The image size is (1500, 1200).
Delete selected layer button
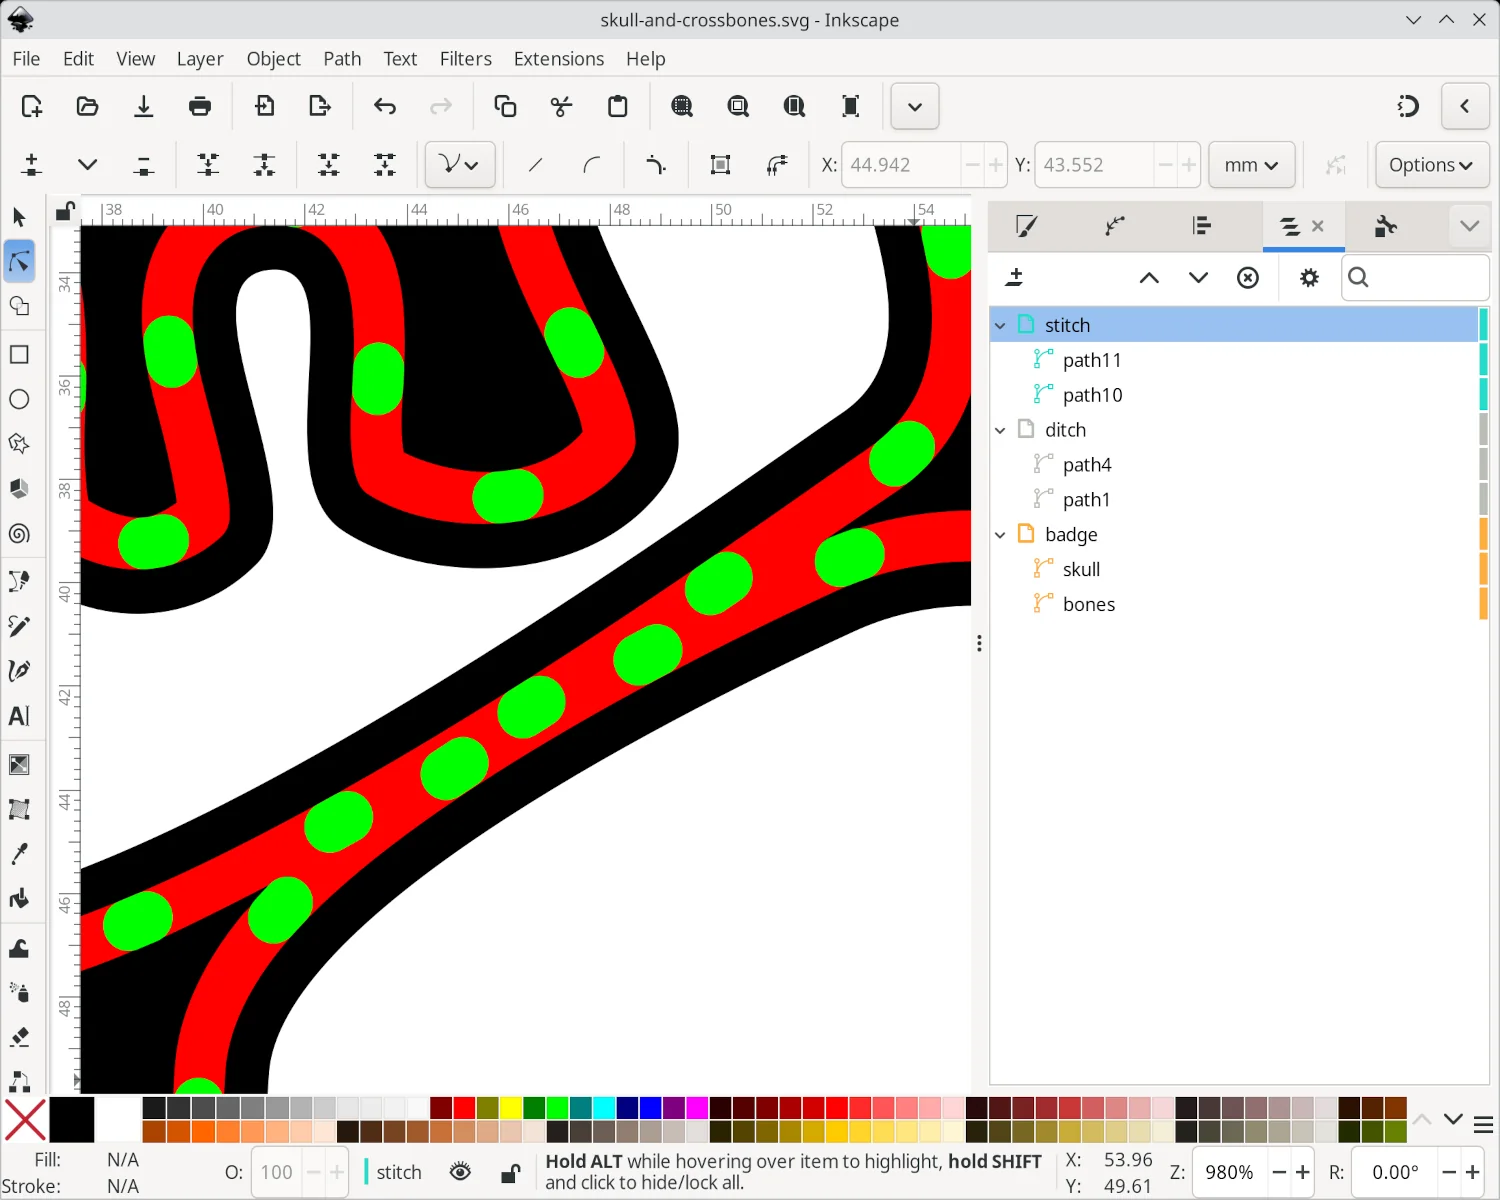pos(1248,278)
